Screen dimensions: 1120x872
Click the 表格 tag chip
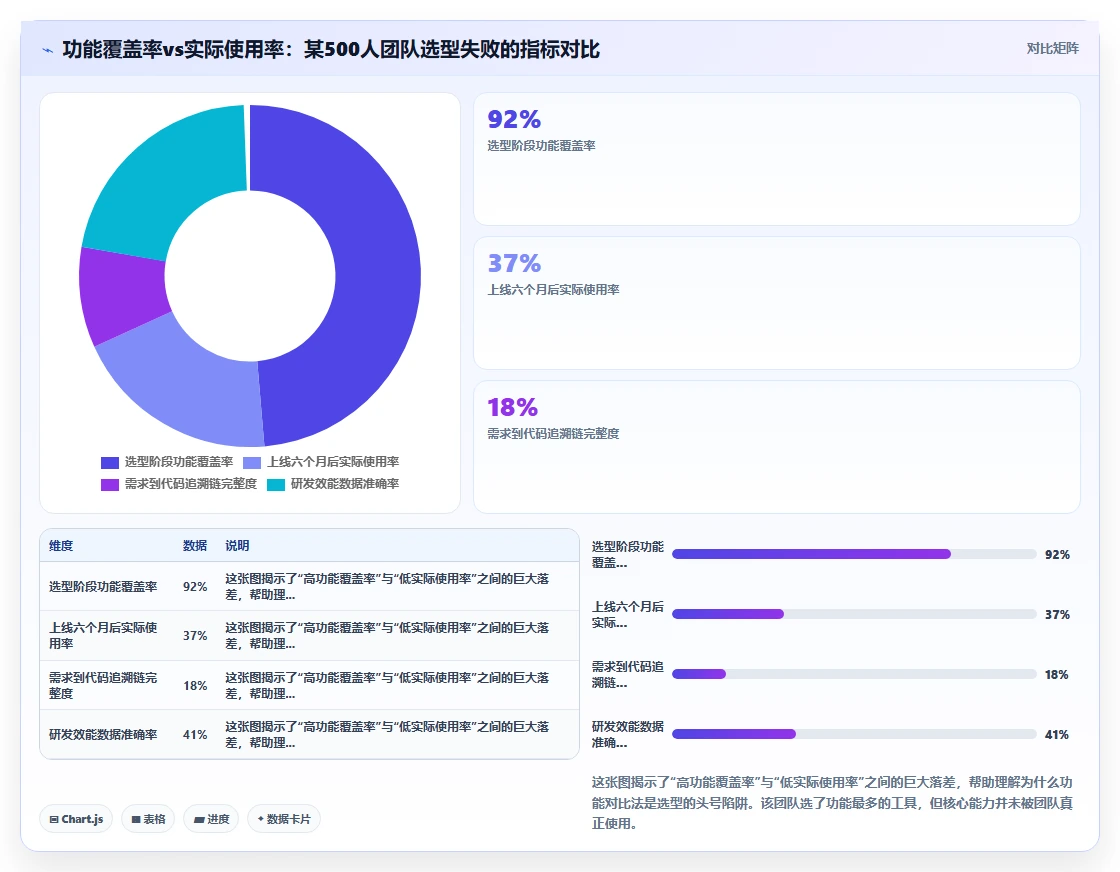tap(148, 819)
